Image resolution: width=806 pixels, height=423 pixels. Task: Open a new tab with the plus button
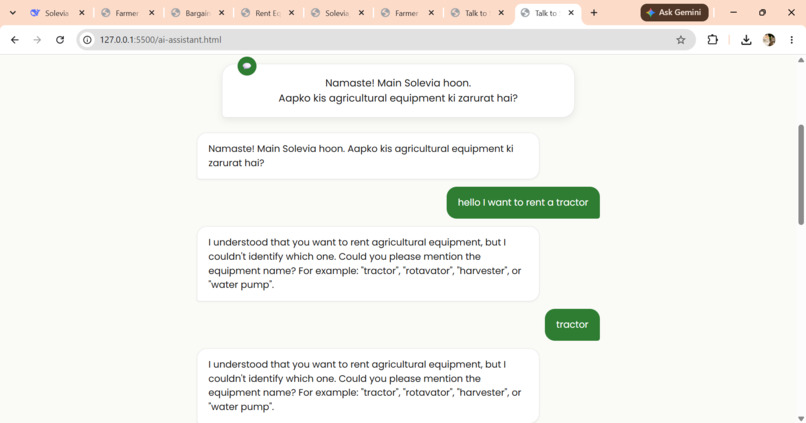point(594,13)
